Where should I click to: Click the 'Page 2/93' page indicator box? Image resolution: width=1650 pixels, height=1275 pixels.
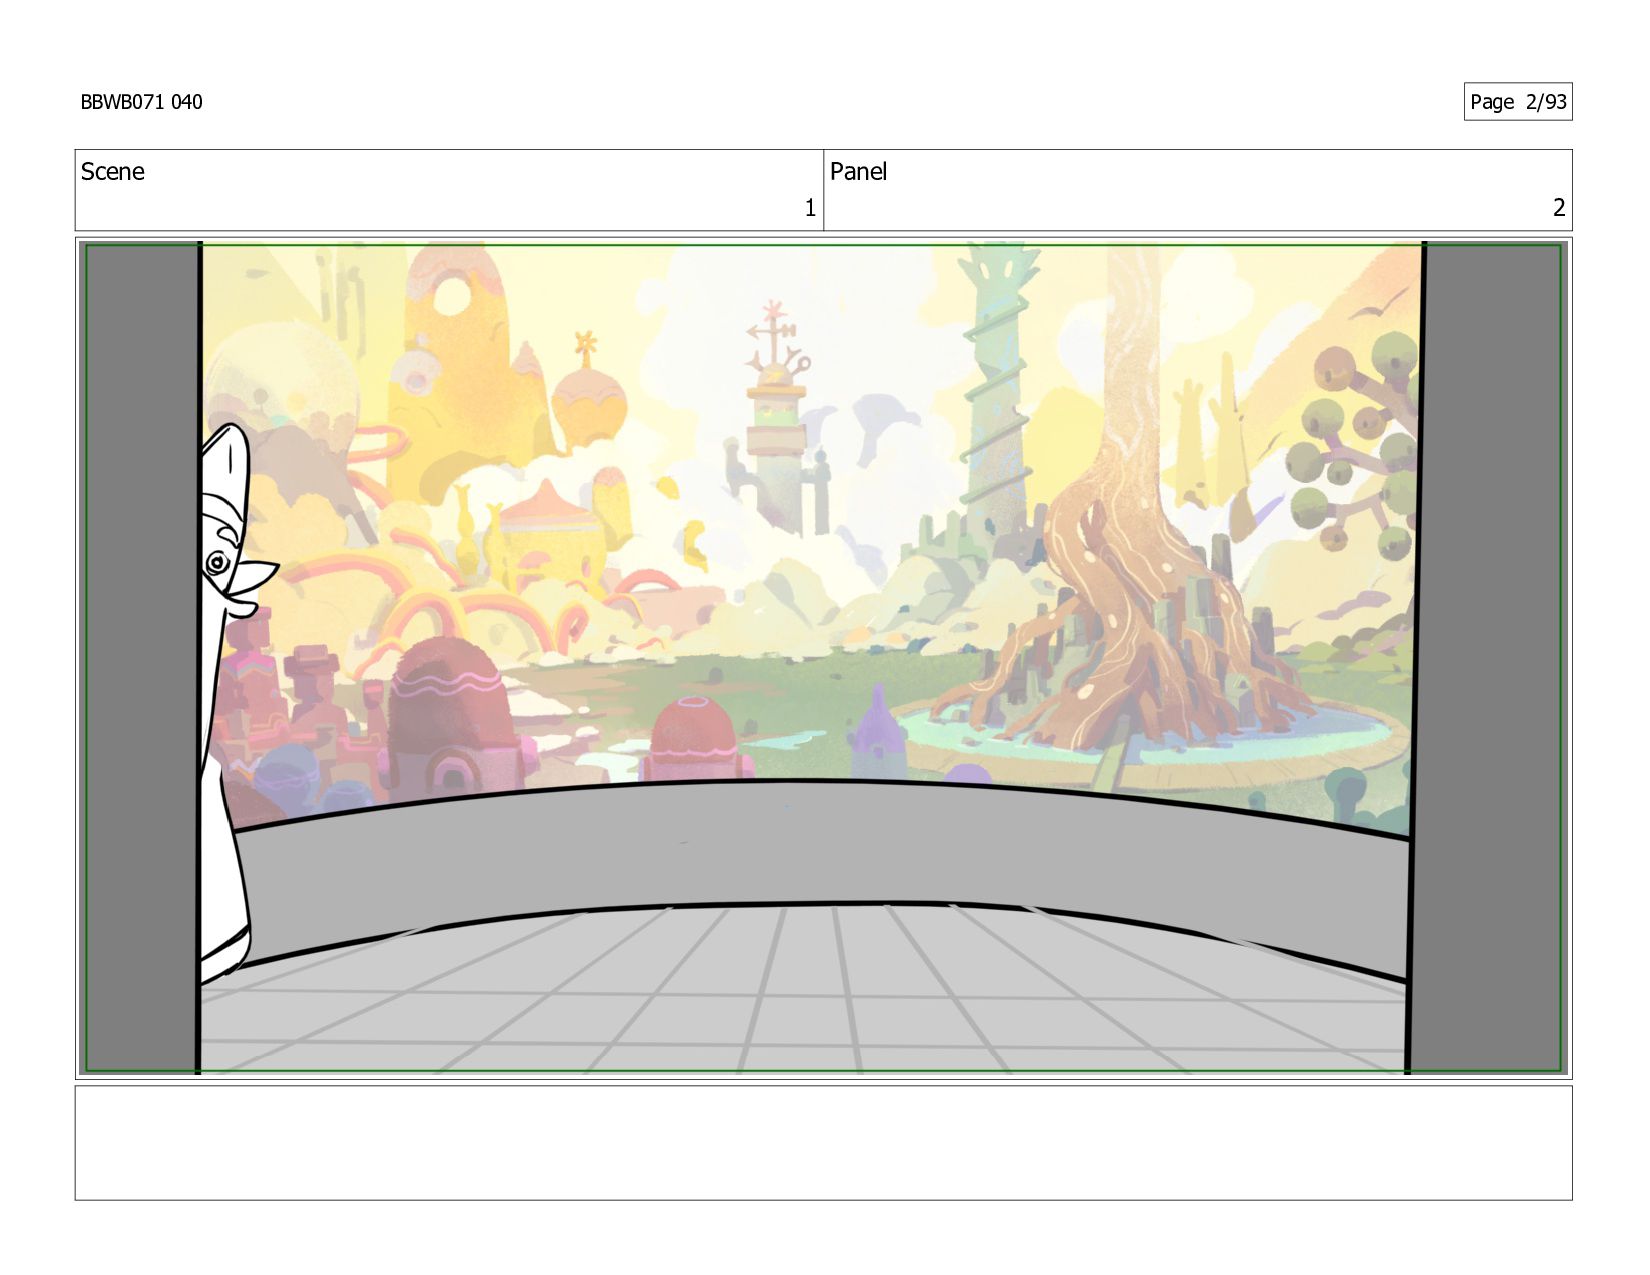click(1517, 102)
